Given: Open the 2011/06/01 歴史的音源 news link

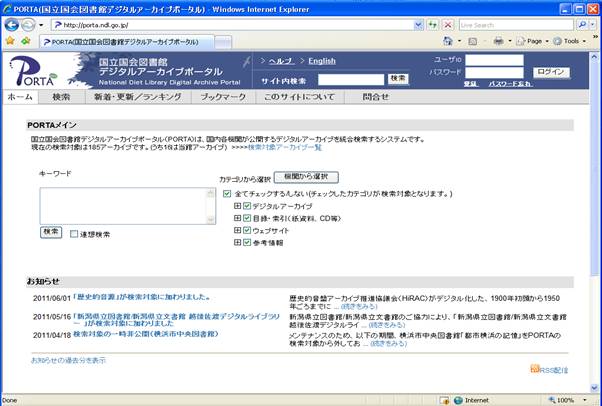Looking at the screenshot, I should pos(142,297).
